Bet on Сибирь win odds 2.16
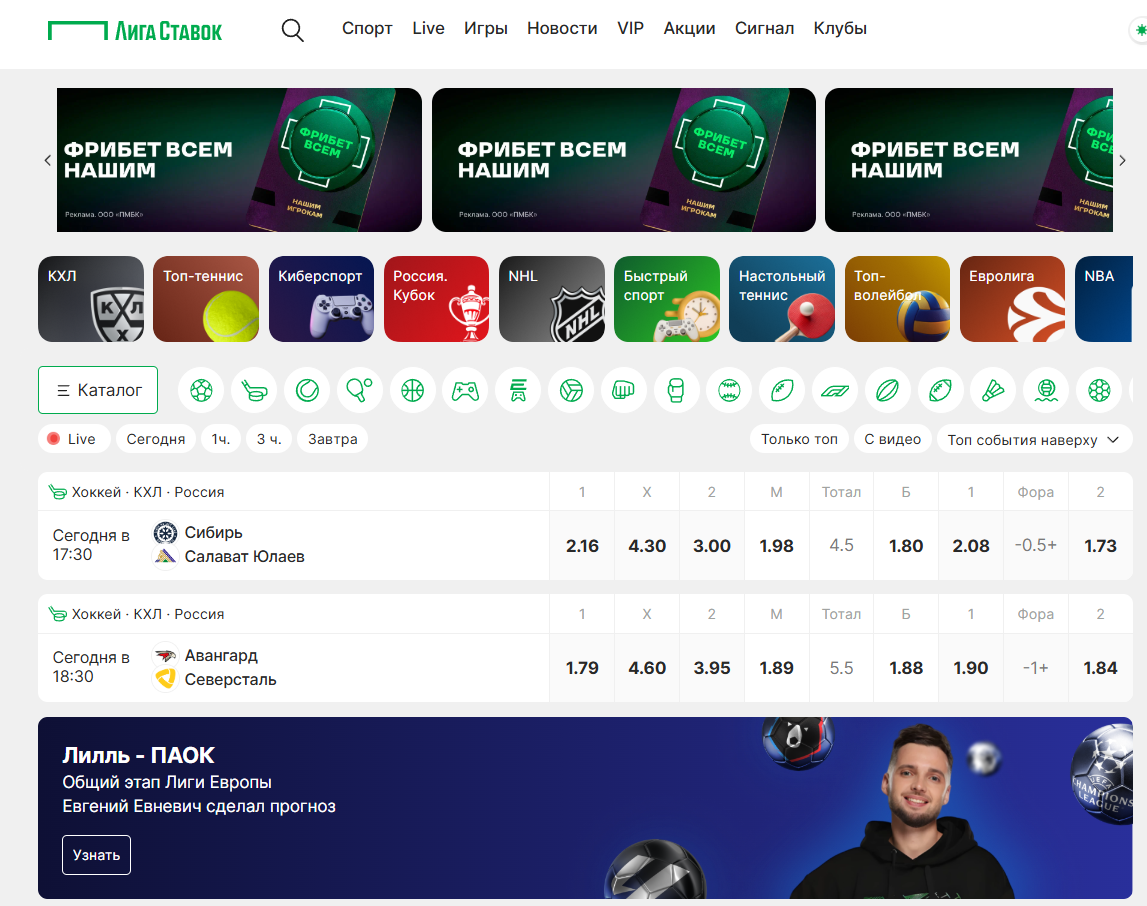 582,546
